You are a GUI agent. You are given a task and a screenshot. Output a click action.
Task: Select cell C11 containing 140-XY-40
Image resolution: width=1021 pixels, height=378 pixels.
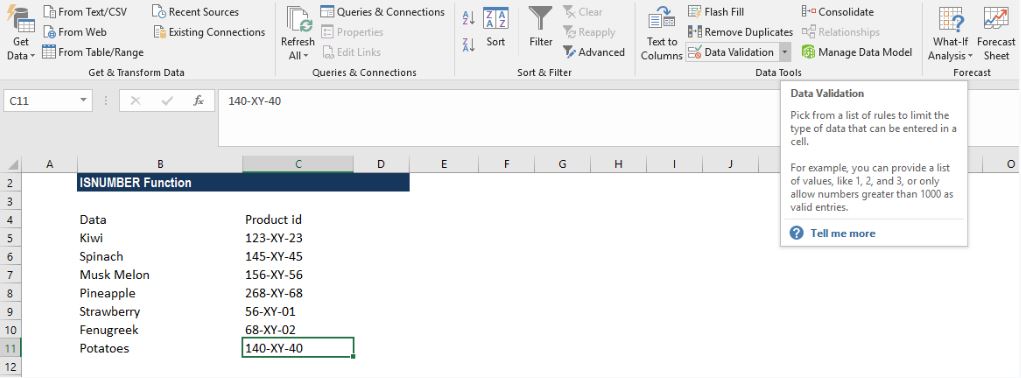click(298, 348)
